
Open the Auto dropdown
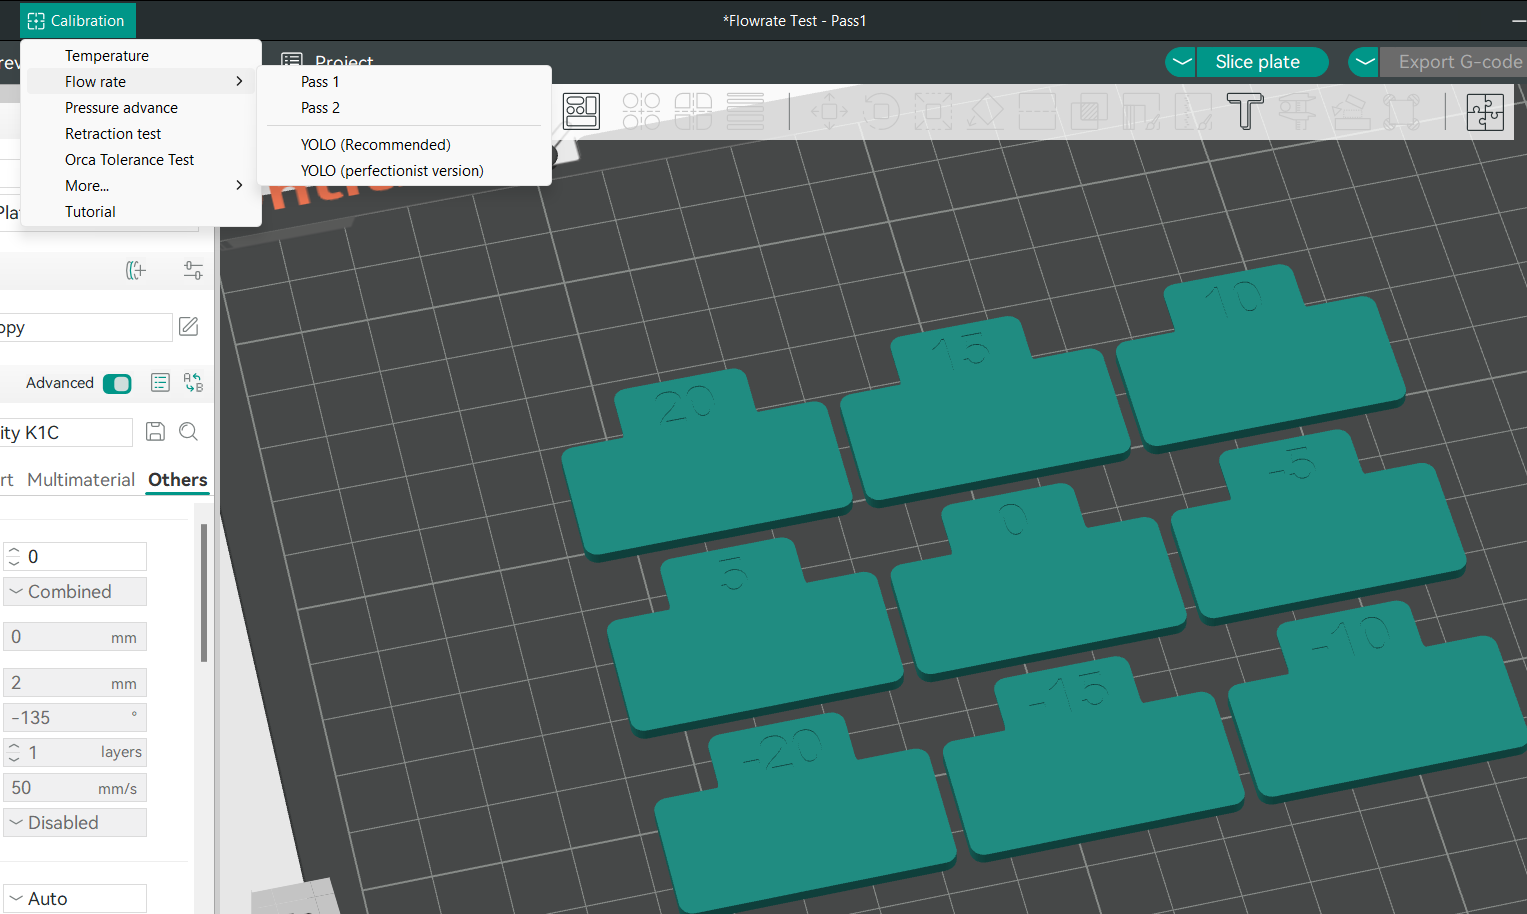pyautogui.click(x=75, y=899)
